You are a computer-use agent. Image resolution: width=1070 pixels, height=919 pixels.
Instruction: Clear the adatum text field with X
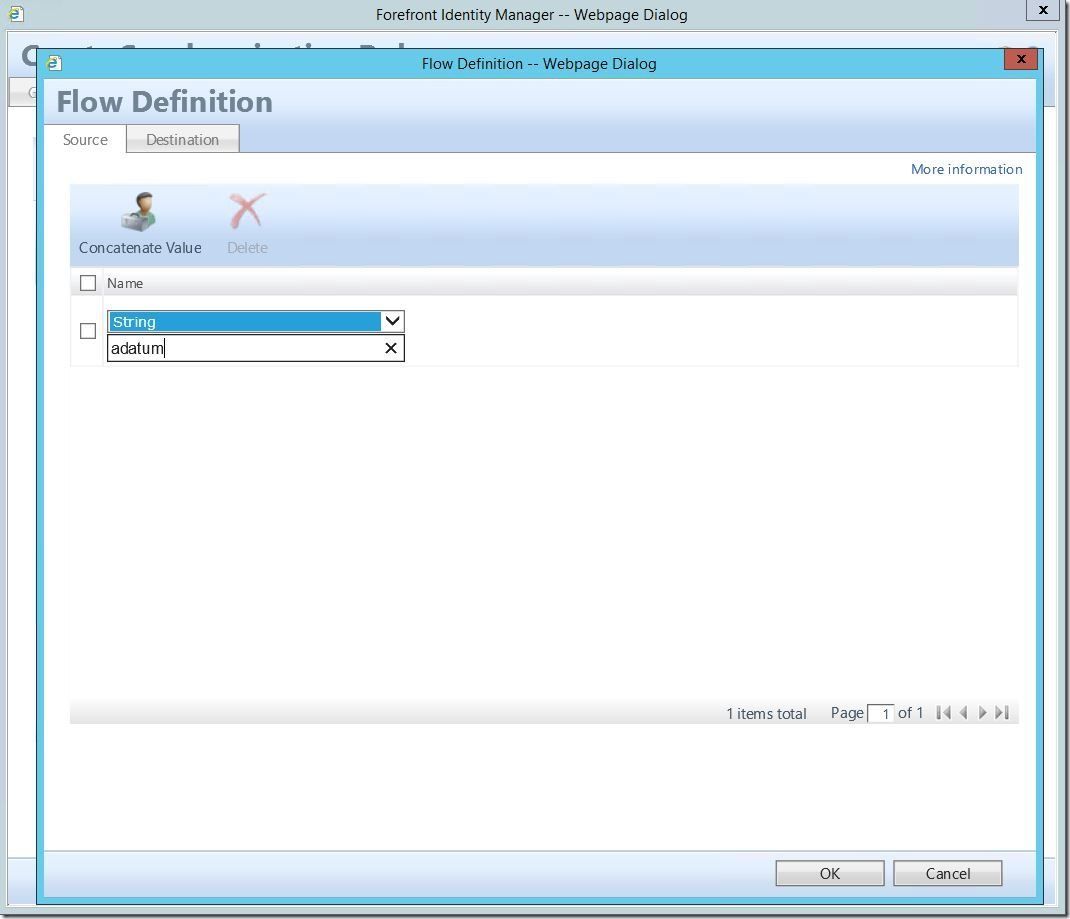tap(391, 348)
